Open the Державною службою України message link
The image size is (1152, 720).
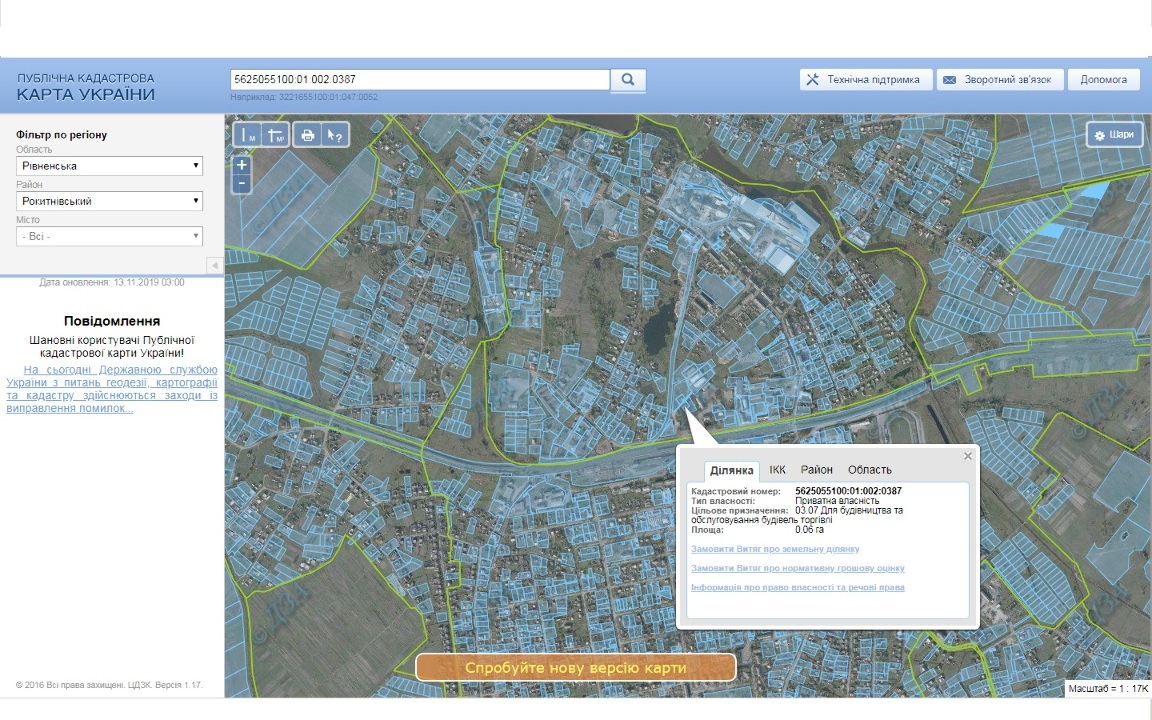pos(112,389)
